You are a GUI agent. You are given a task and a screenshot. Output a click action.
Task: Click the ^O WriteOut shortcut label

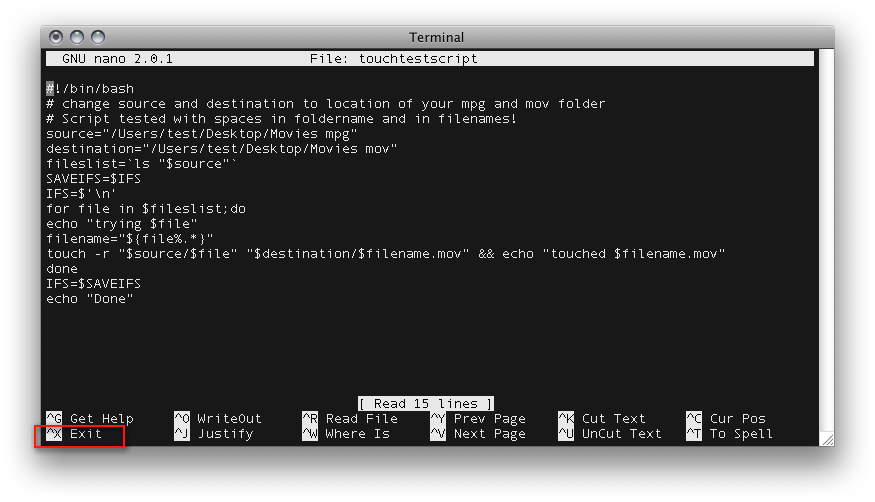(x=218, y=418)
